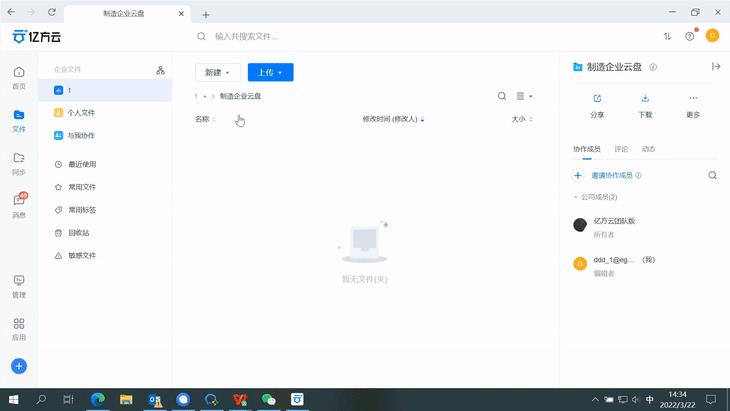The width and height of the screenshot is (730, 411).
Task: Open 消息 messages in left sidebar
Action: pos(19,205)
